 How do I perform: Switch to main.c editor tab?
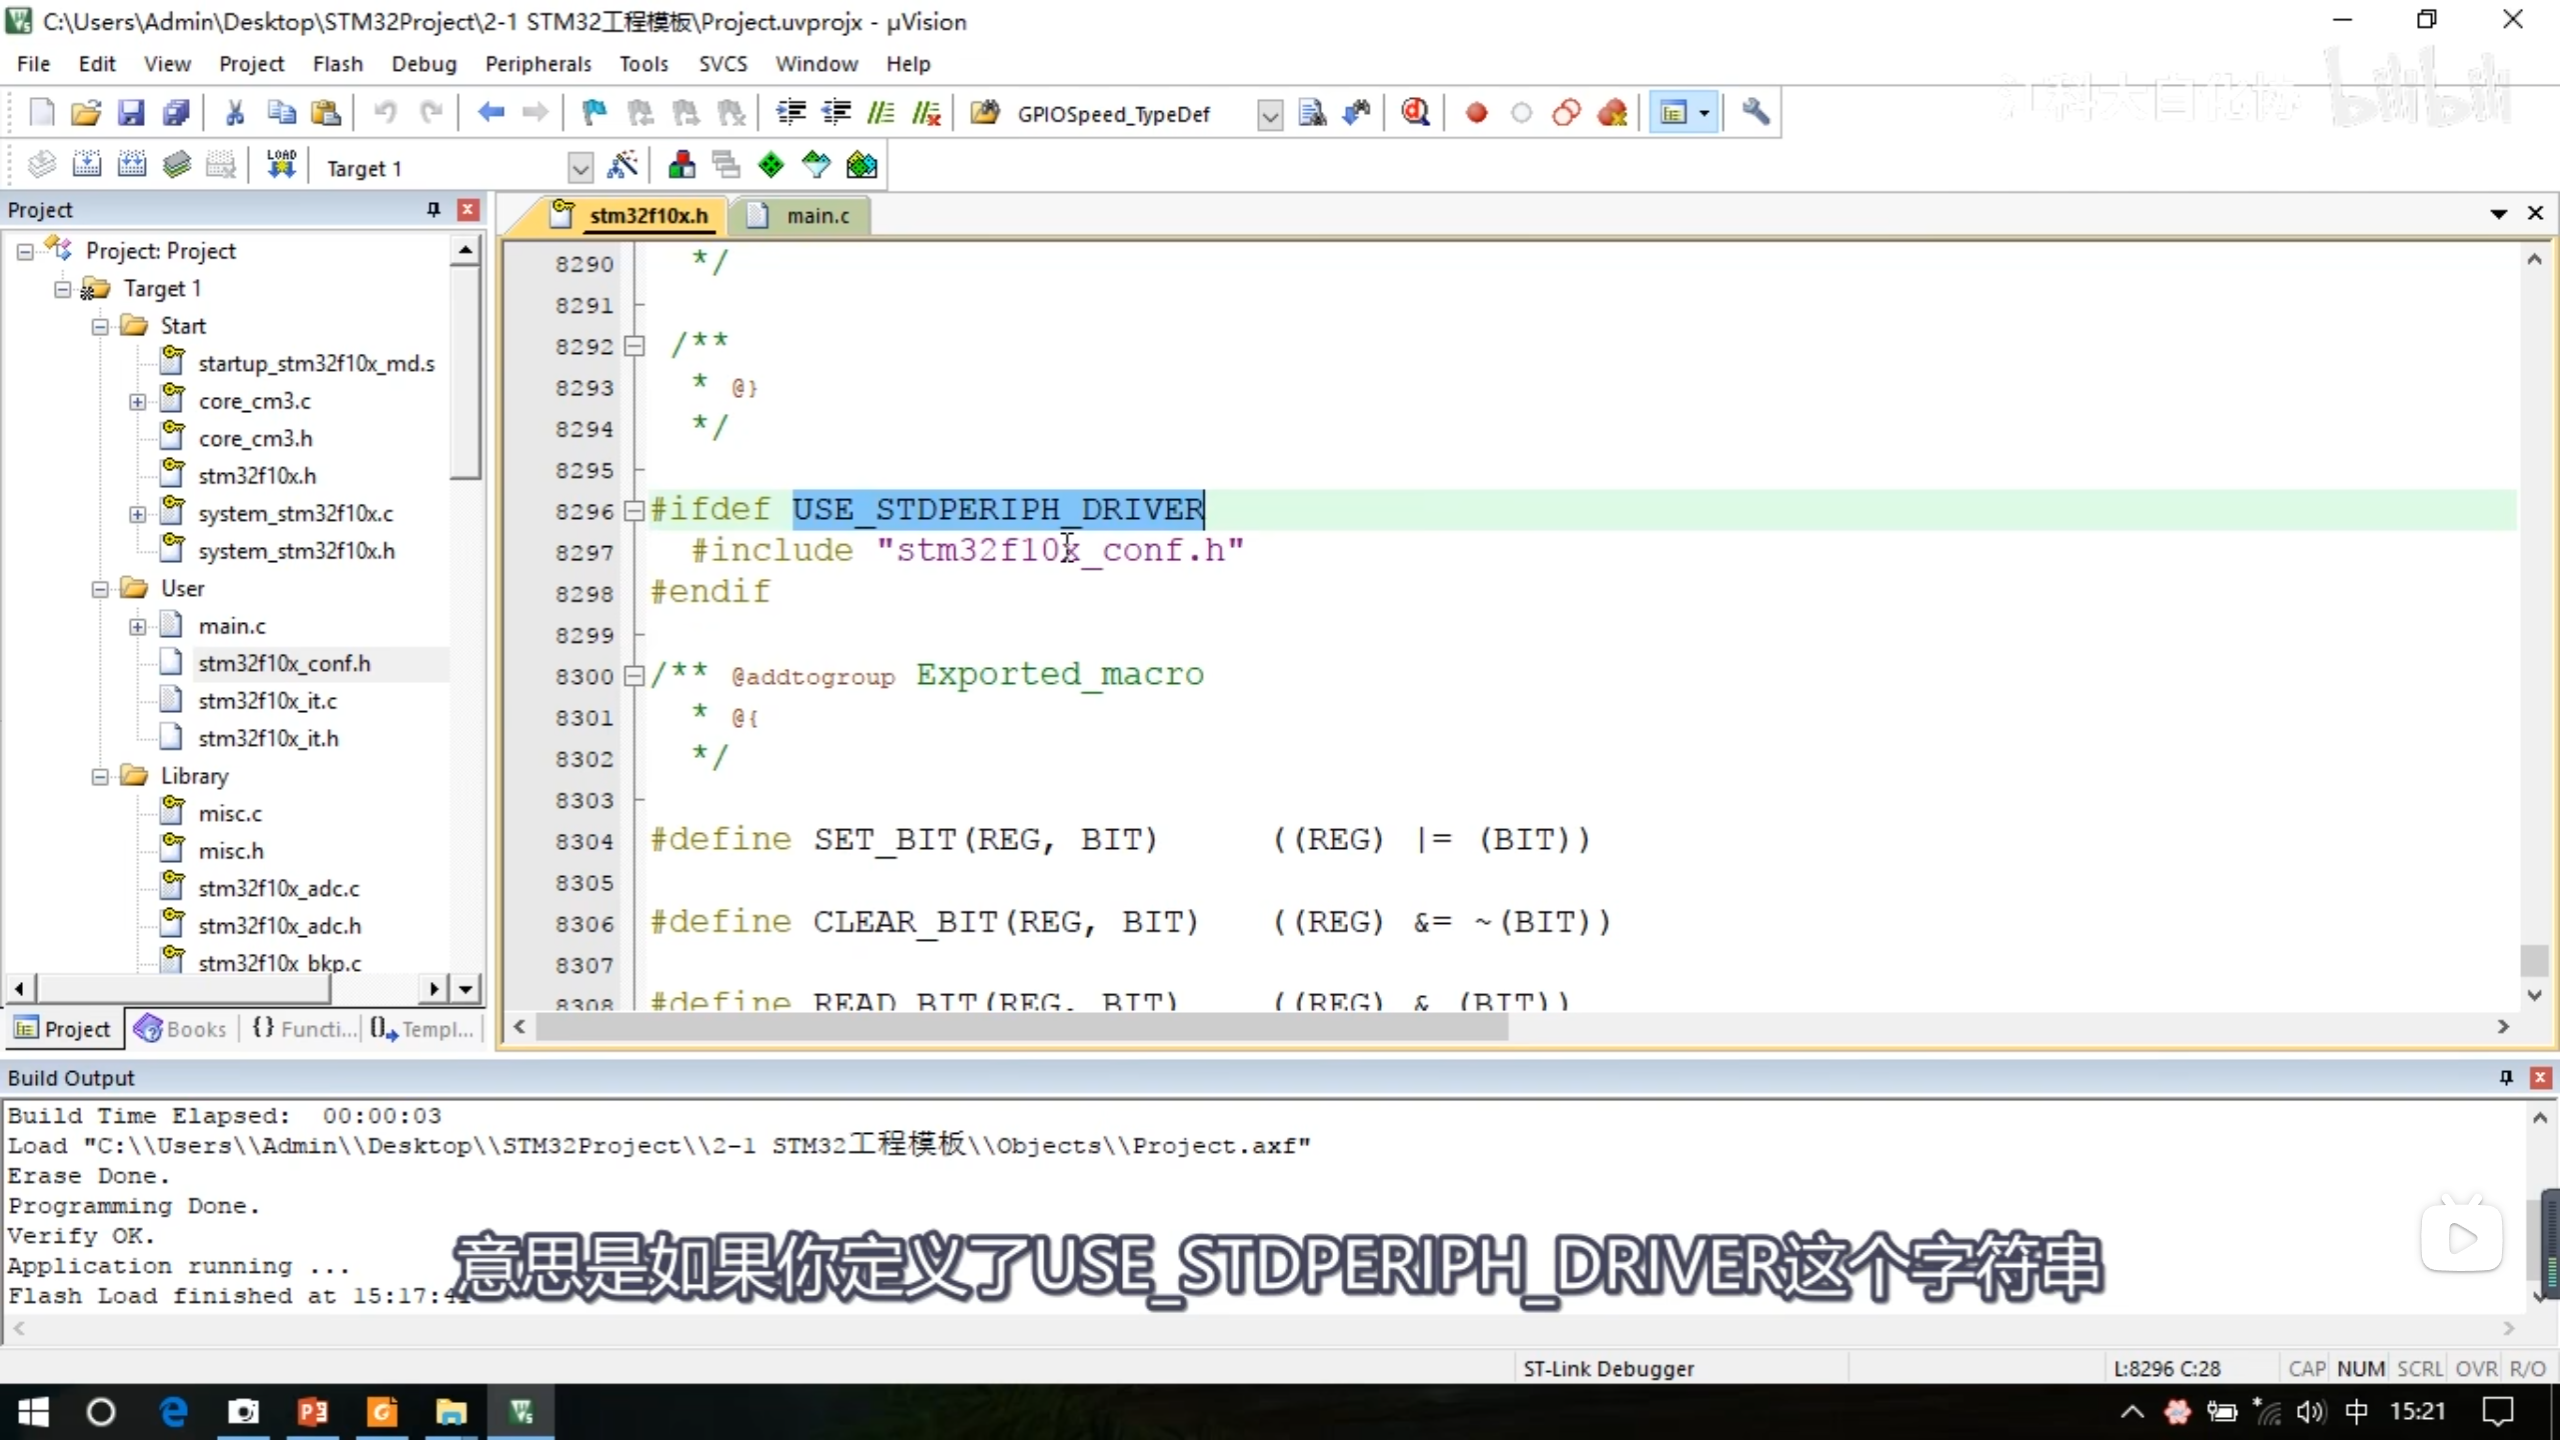[816, 216]
